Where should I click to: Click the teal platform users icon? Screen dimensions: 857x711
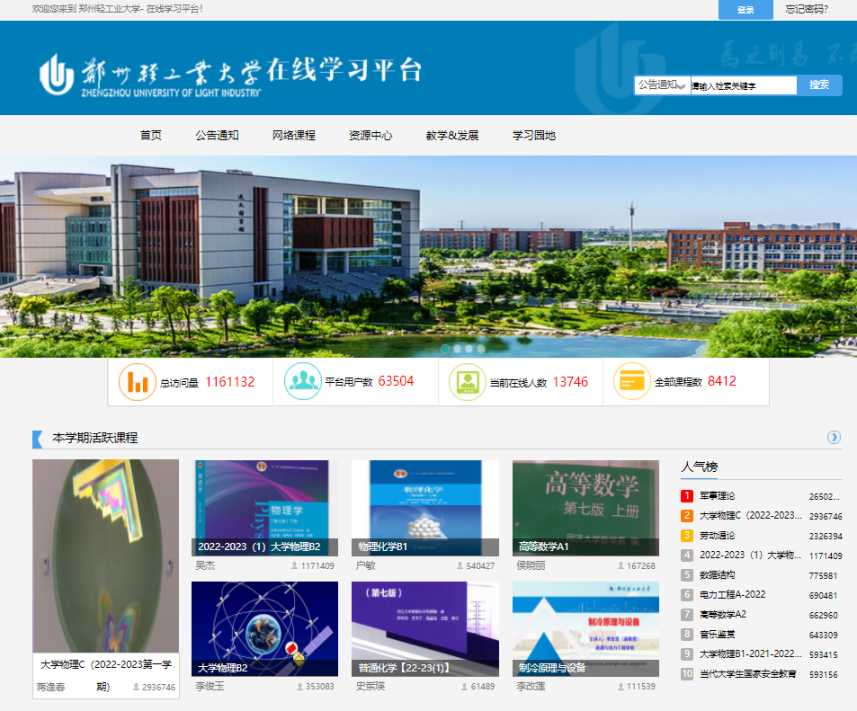[302, 382]
